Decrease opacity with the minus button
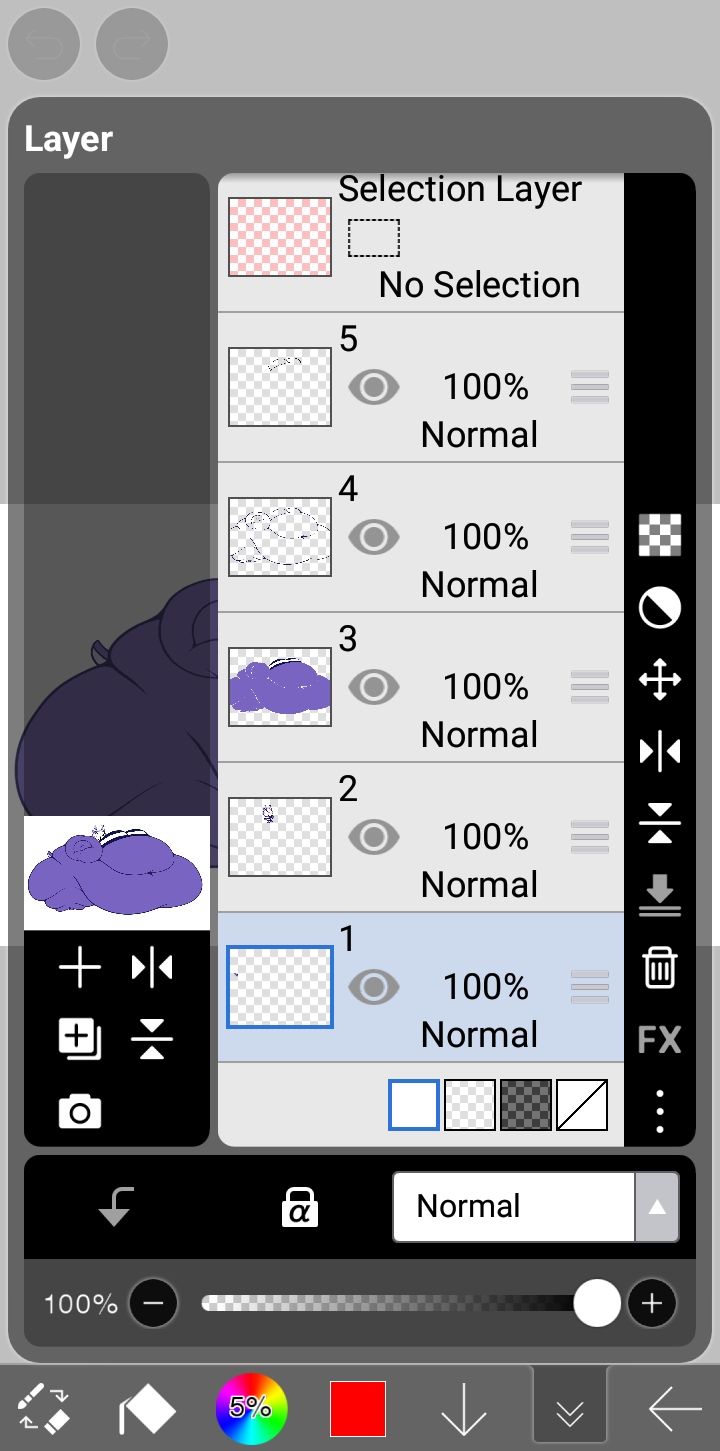This screenshot has height=1451, width=720. point(153,1303)
